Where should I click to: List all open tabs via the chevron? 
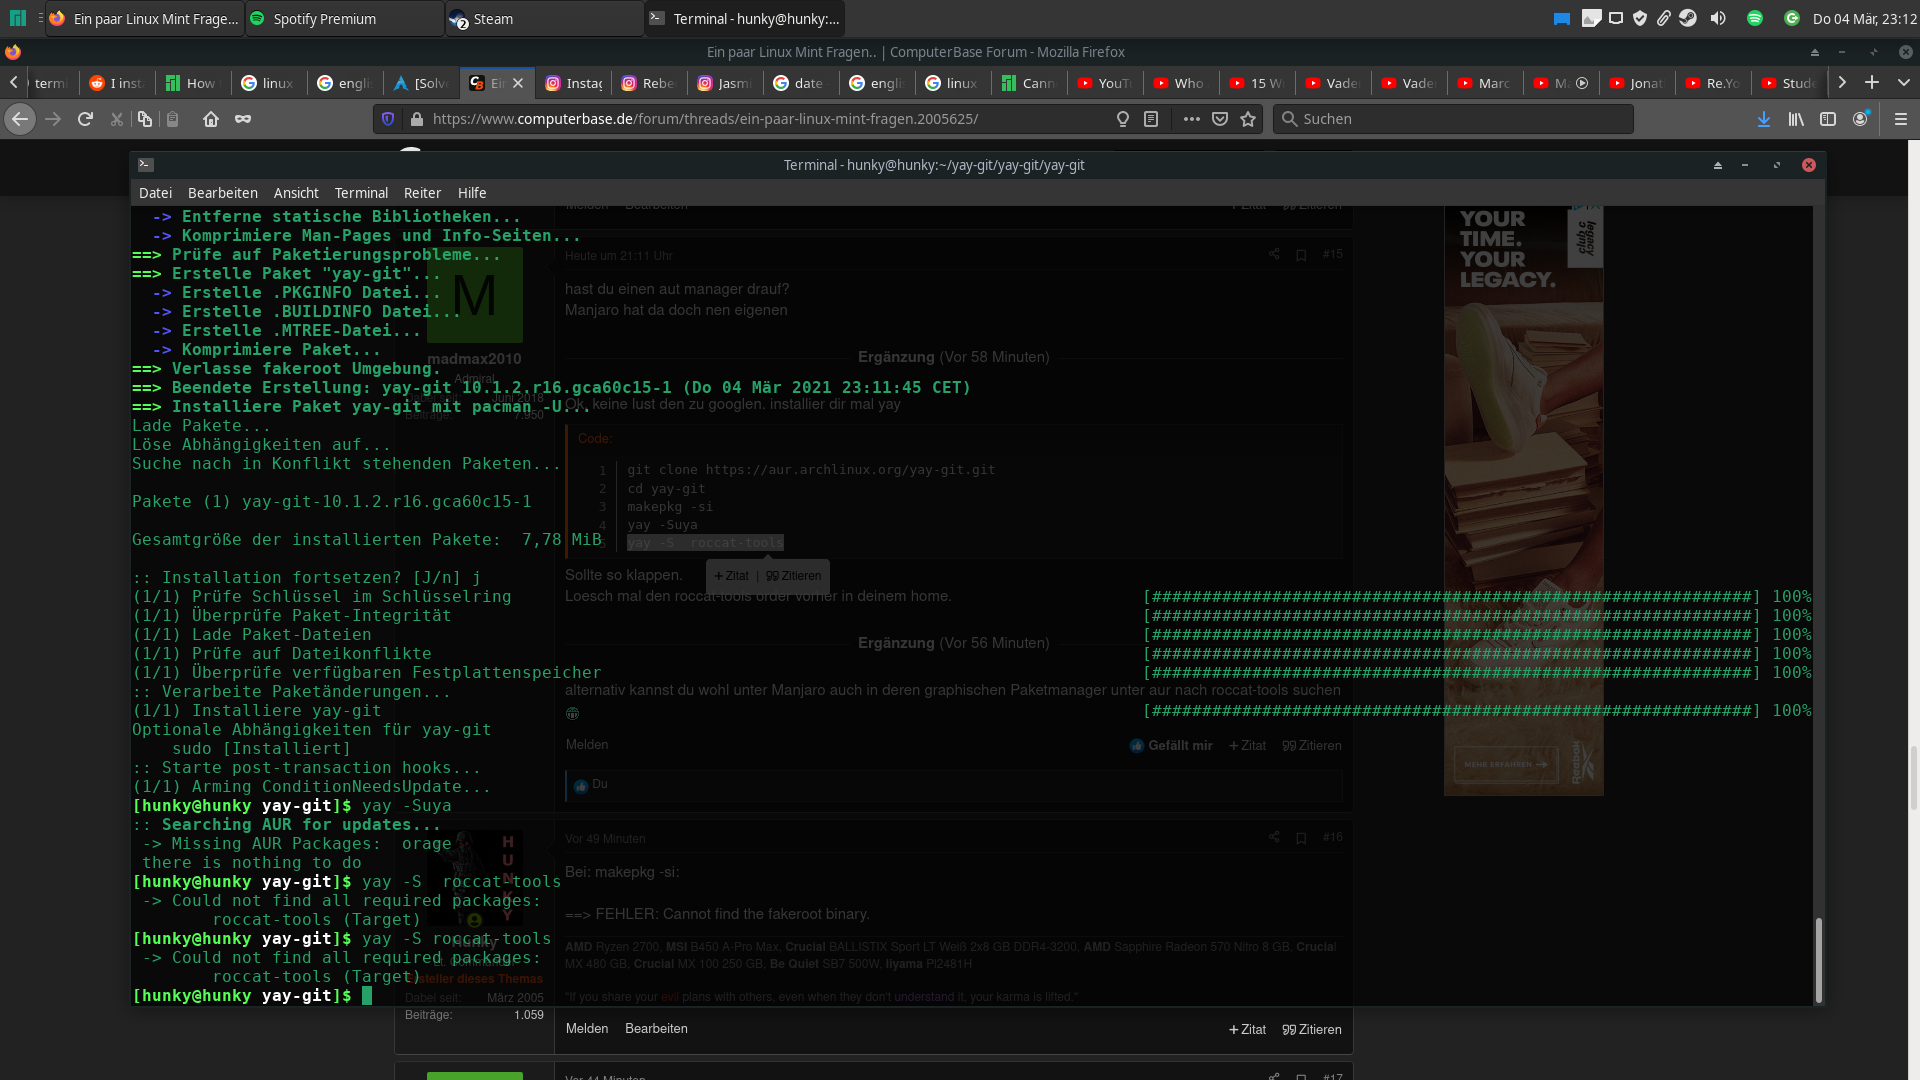coord(1903,83)
